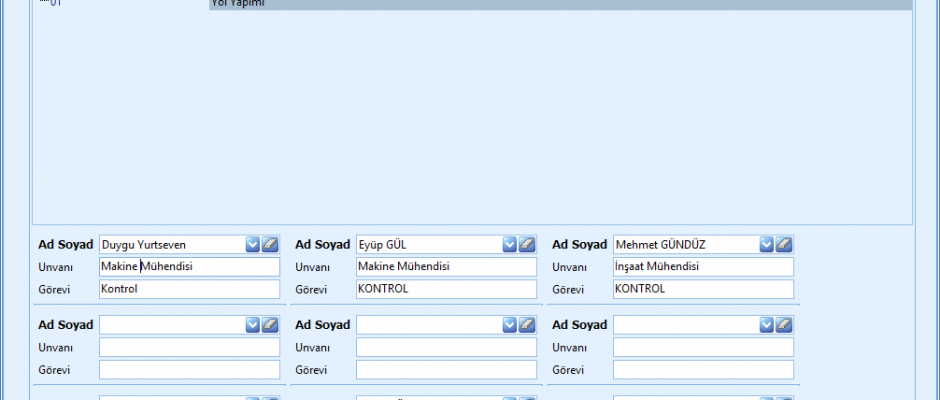Click eraser icon of empty Ad Soyad below Mehmet GÜNDÜZ
Image resolution: width=940 pixels, height=400 pixels.
[x=784, y=325]
